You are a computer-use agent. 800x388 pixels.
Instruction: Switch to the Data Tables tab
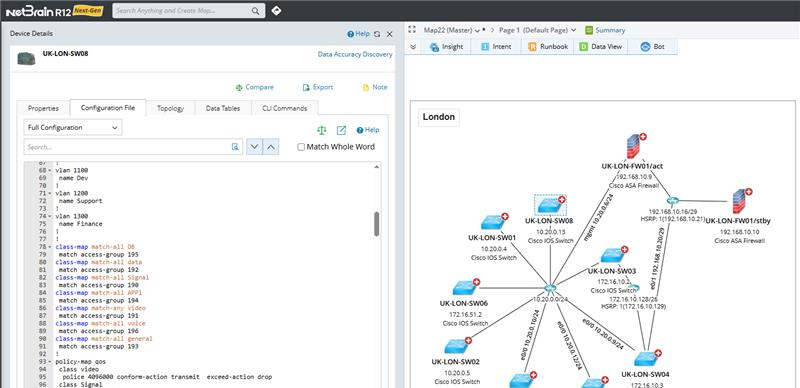[223, 108]
